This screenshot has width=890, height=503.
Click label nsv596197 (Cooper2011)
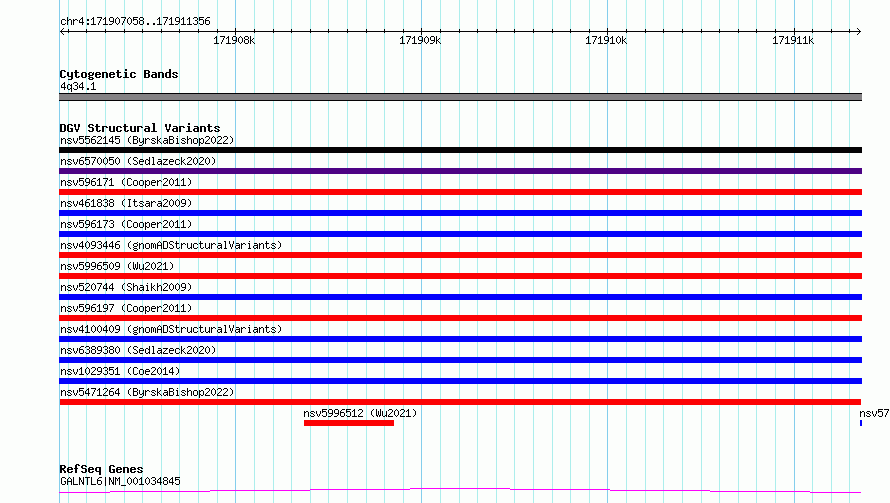pyautogui.click(x=126, y=308)
